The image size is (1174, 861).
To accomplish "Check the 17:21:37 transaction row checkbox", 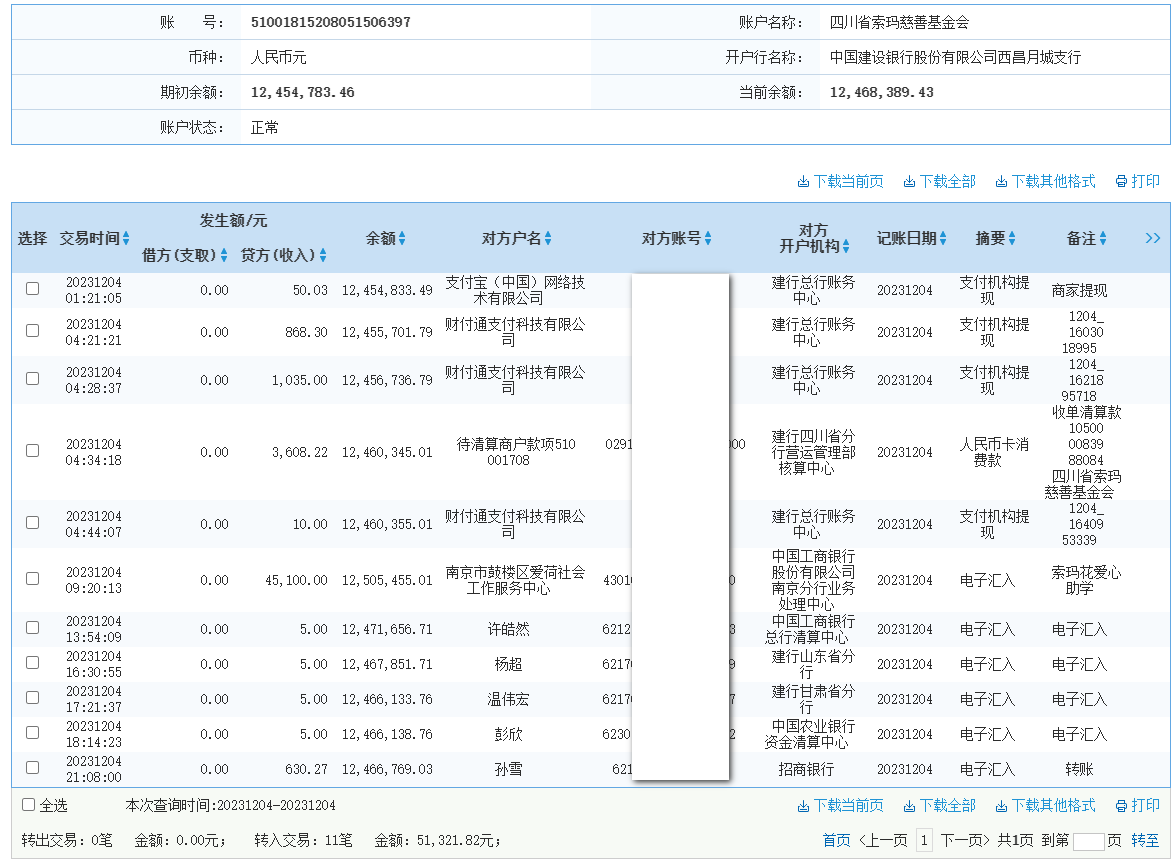I will click(x=32, y=697).
